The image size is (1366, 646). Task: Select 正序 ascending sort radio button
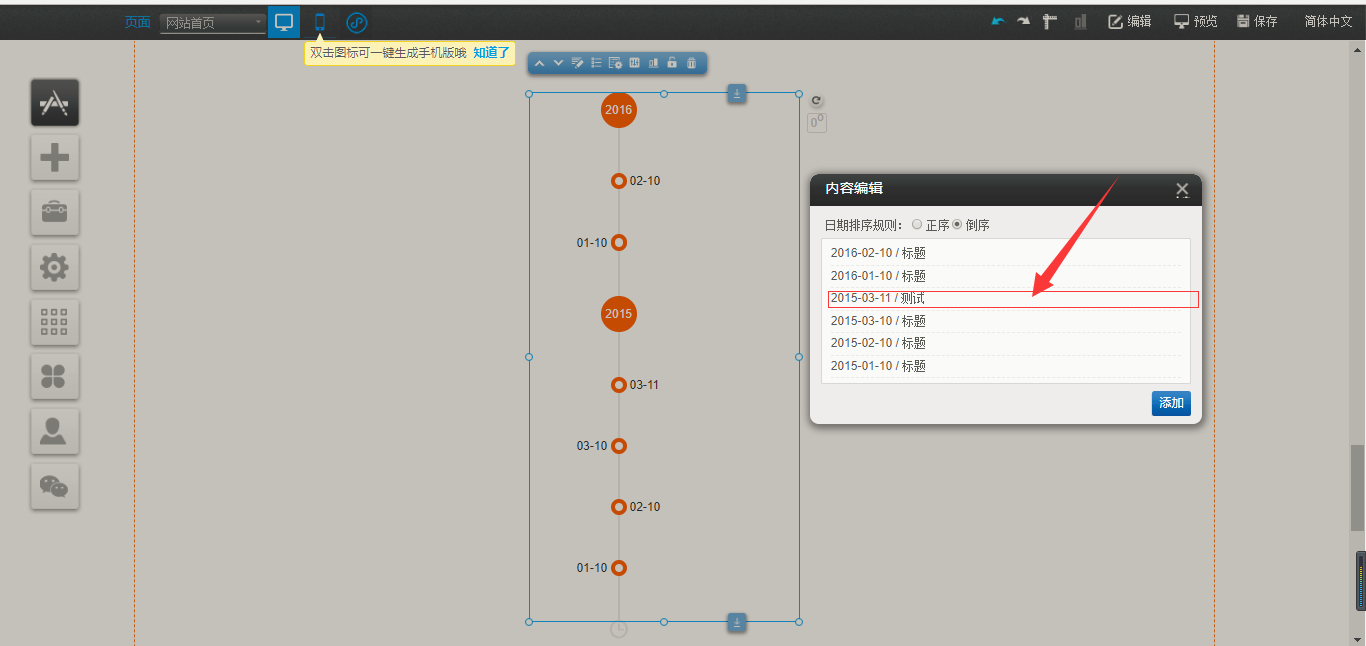(917, 225)
